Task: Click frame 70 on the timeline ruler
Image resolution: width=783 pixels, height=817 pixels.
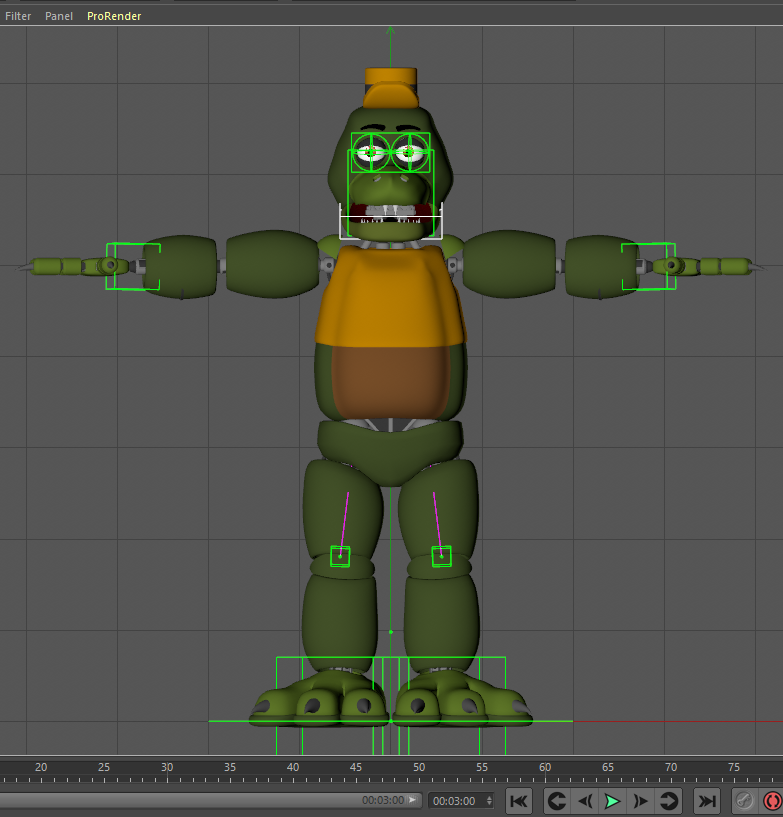Action: click(671, 768)
